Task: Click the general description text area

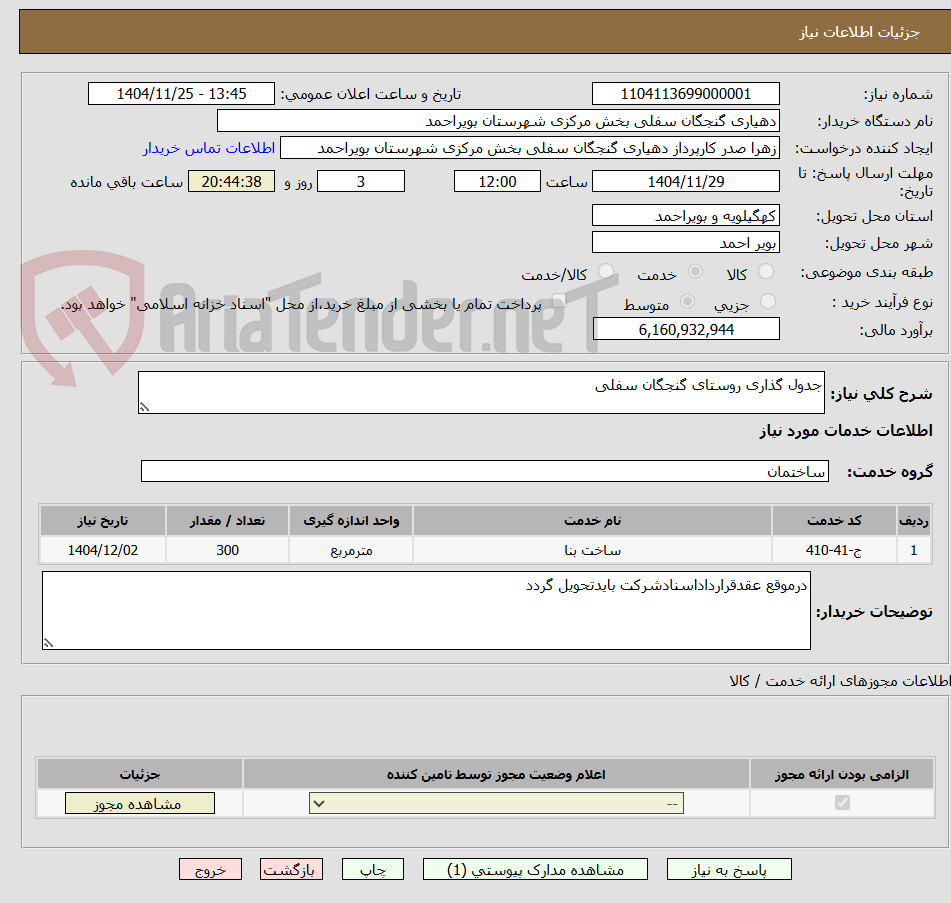Action: click(481, 392)
